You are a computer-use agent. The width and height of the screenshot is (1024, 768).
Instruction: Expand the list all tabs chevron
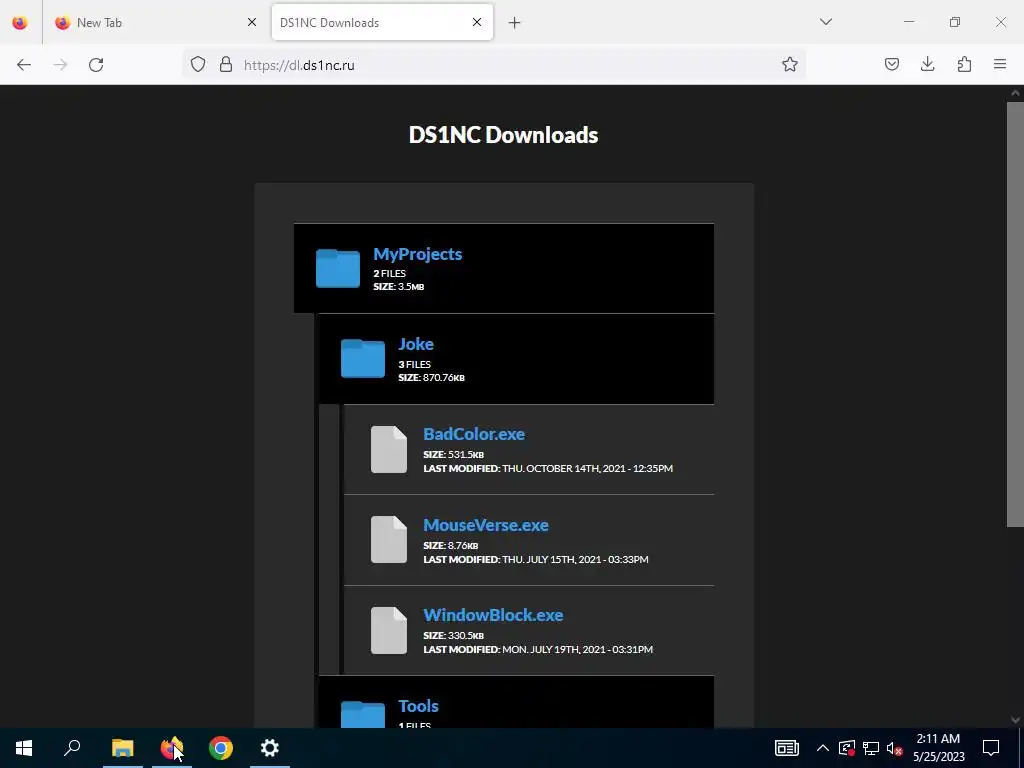tap(825, 22)
